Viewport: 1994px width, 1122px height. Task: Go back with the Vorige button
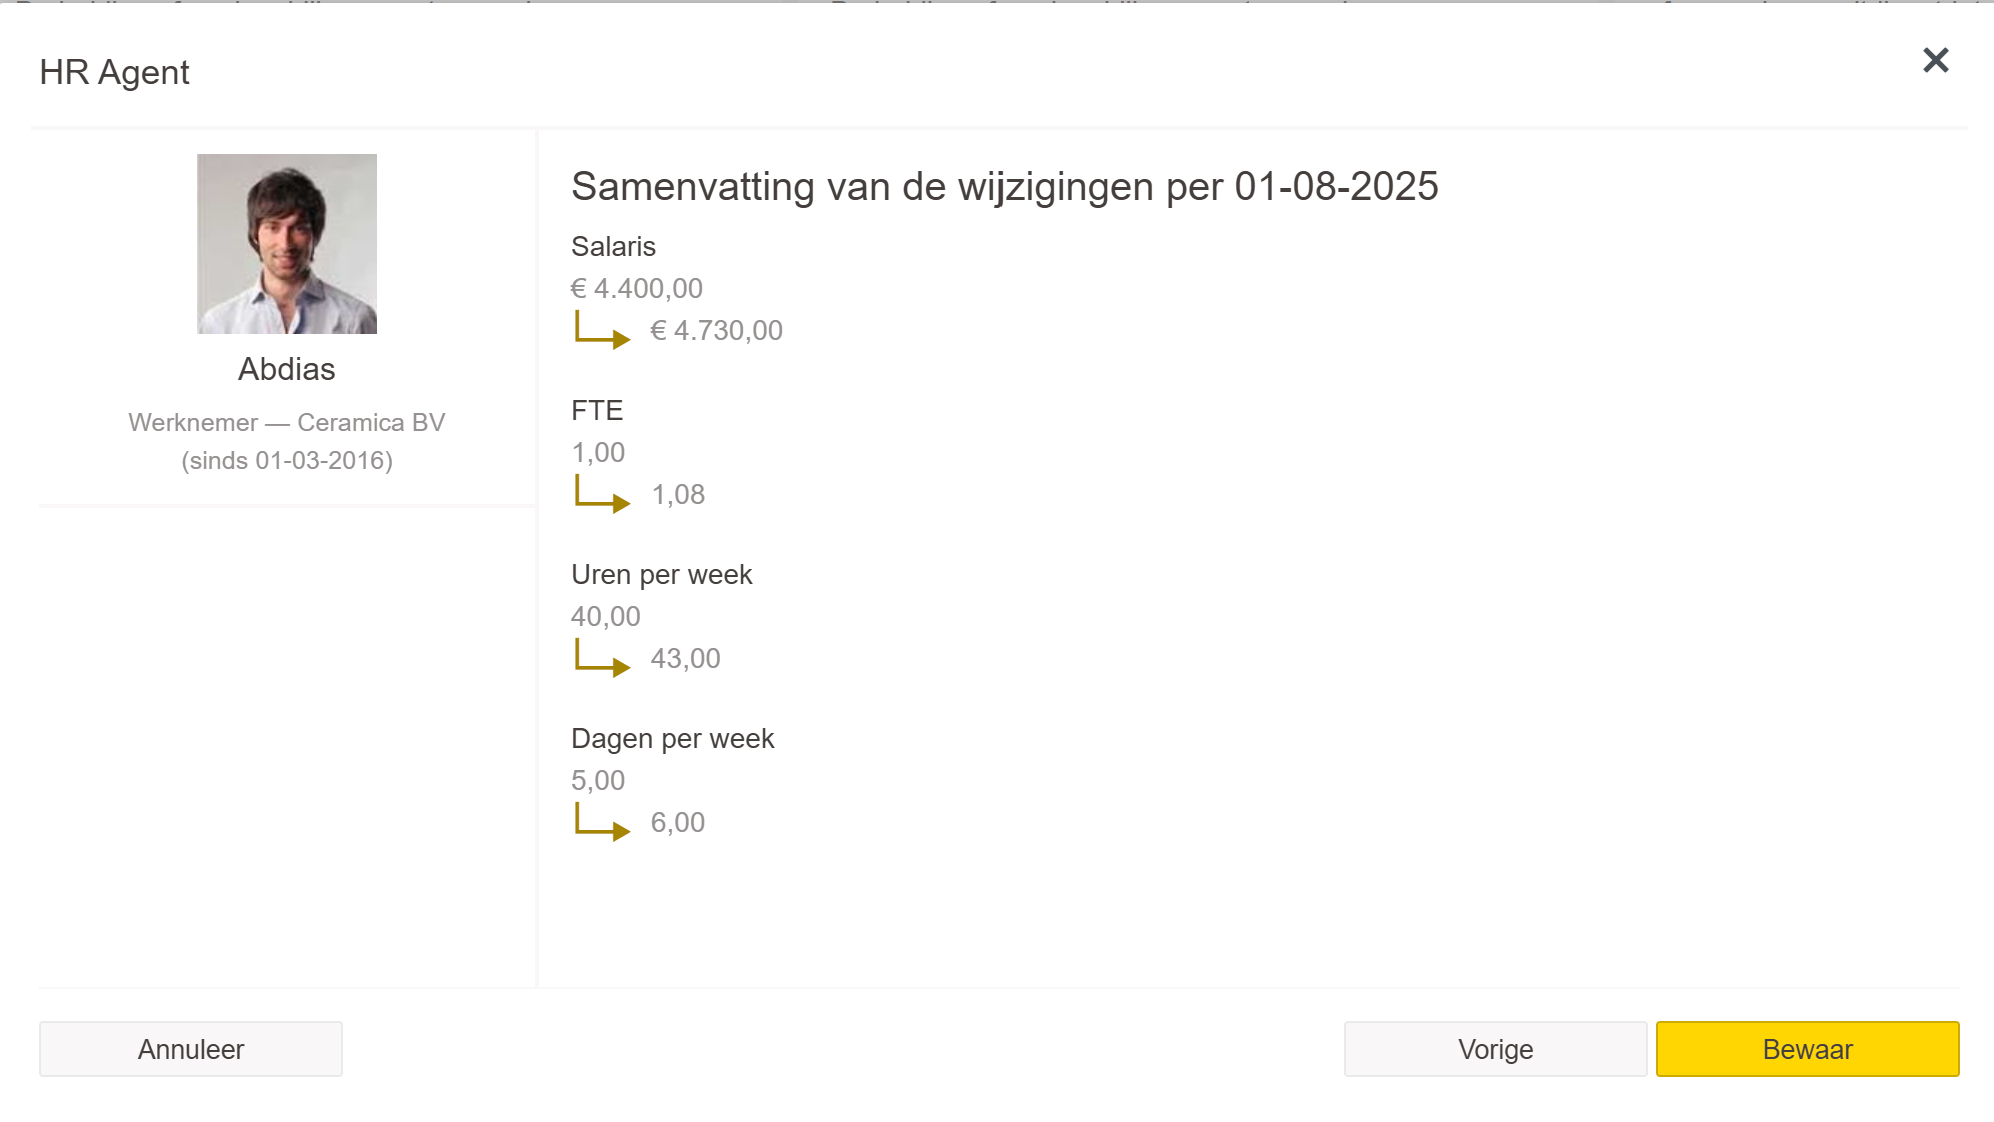coord(1495,1049)
